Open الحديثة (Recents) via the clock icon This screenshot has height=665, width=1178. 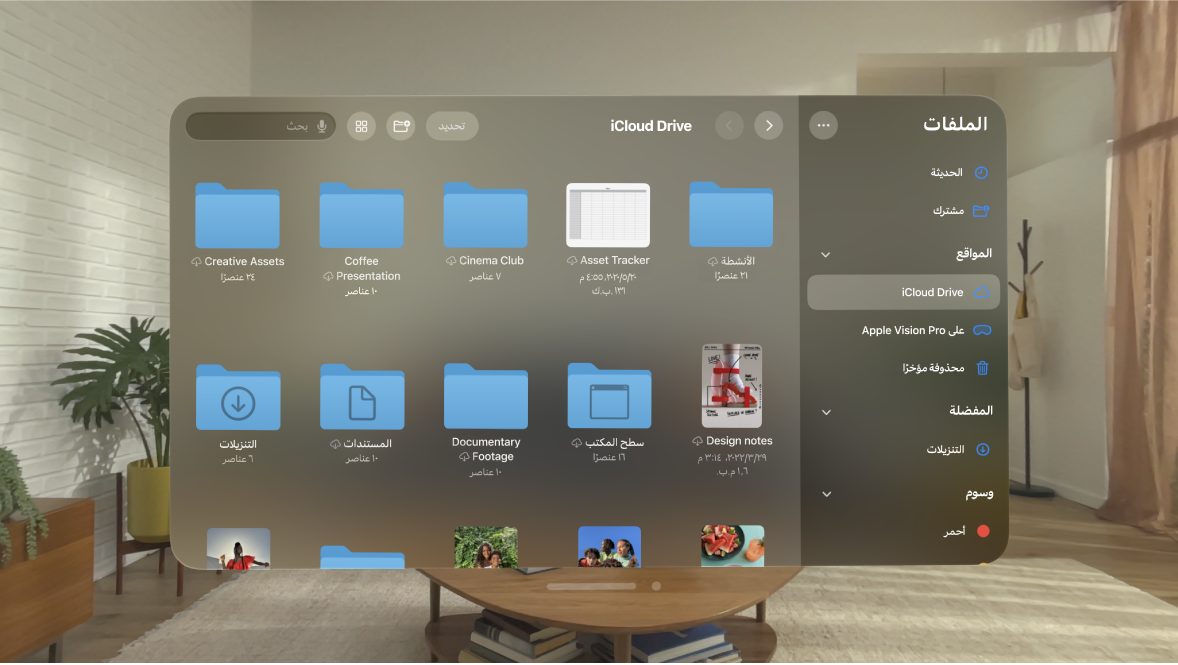tap(981, 172)
